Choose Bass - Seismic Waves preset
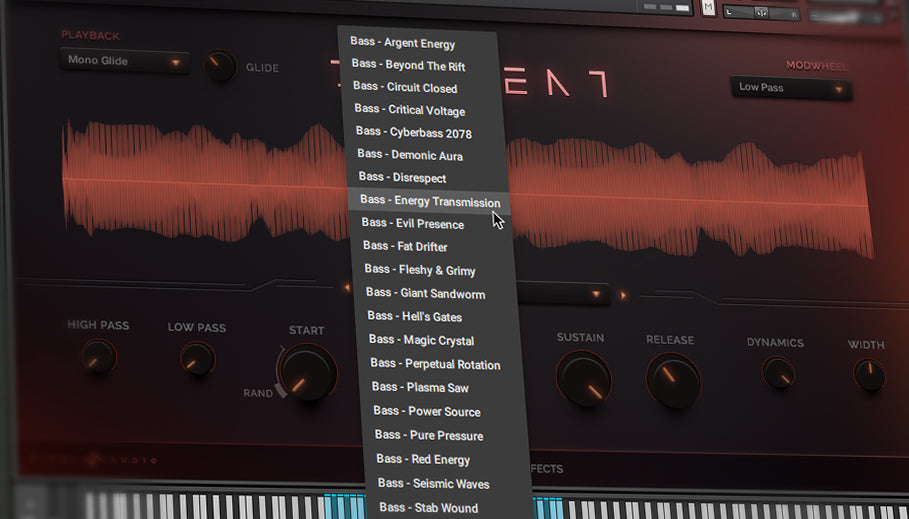 pyautogui.click(x=434, y=484)
